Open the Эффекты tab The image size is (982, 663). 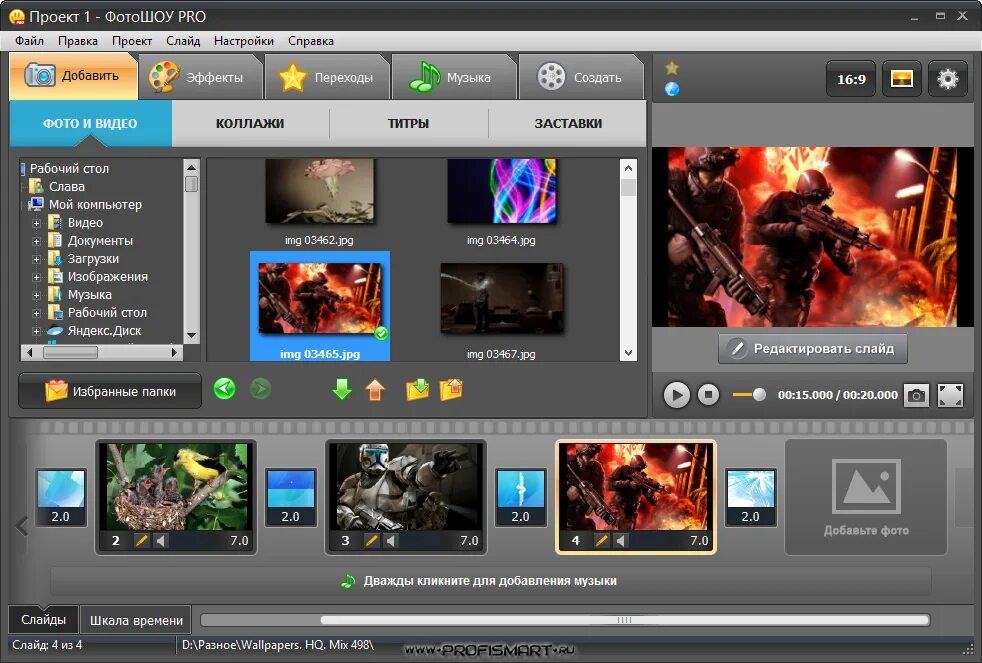click(199, 78)
